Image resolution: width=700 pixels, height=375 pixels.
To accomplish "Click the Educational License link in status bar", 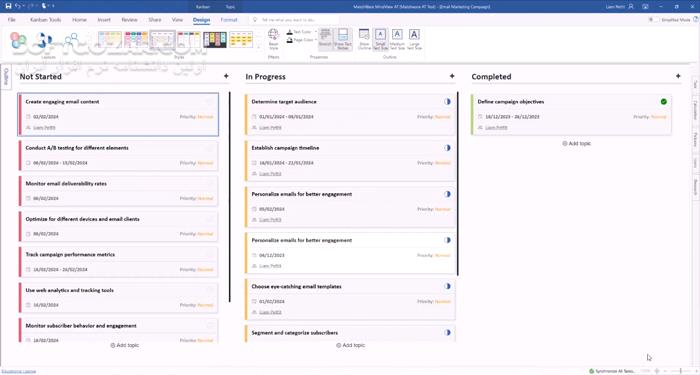I will click(18, 371).
